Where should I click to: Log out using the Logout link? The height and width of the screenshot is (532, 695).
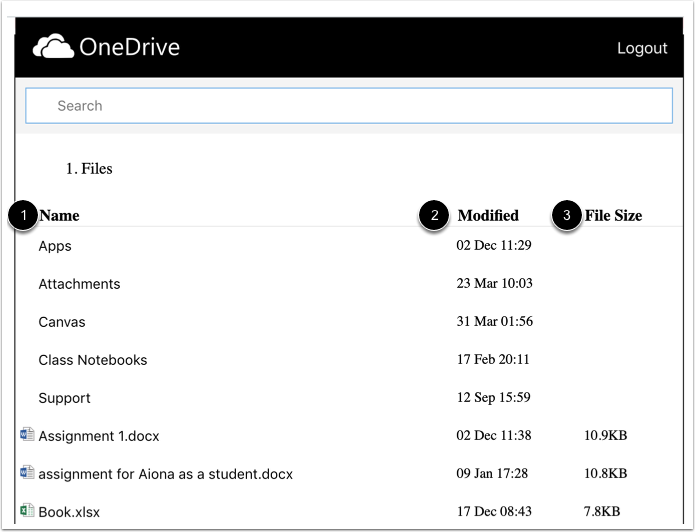[642, 48]
